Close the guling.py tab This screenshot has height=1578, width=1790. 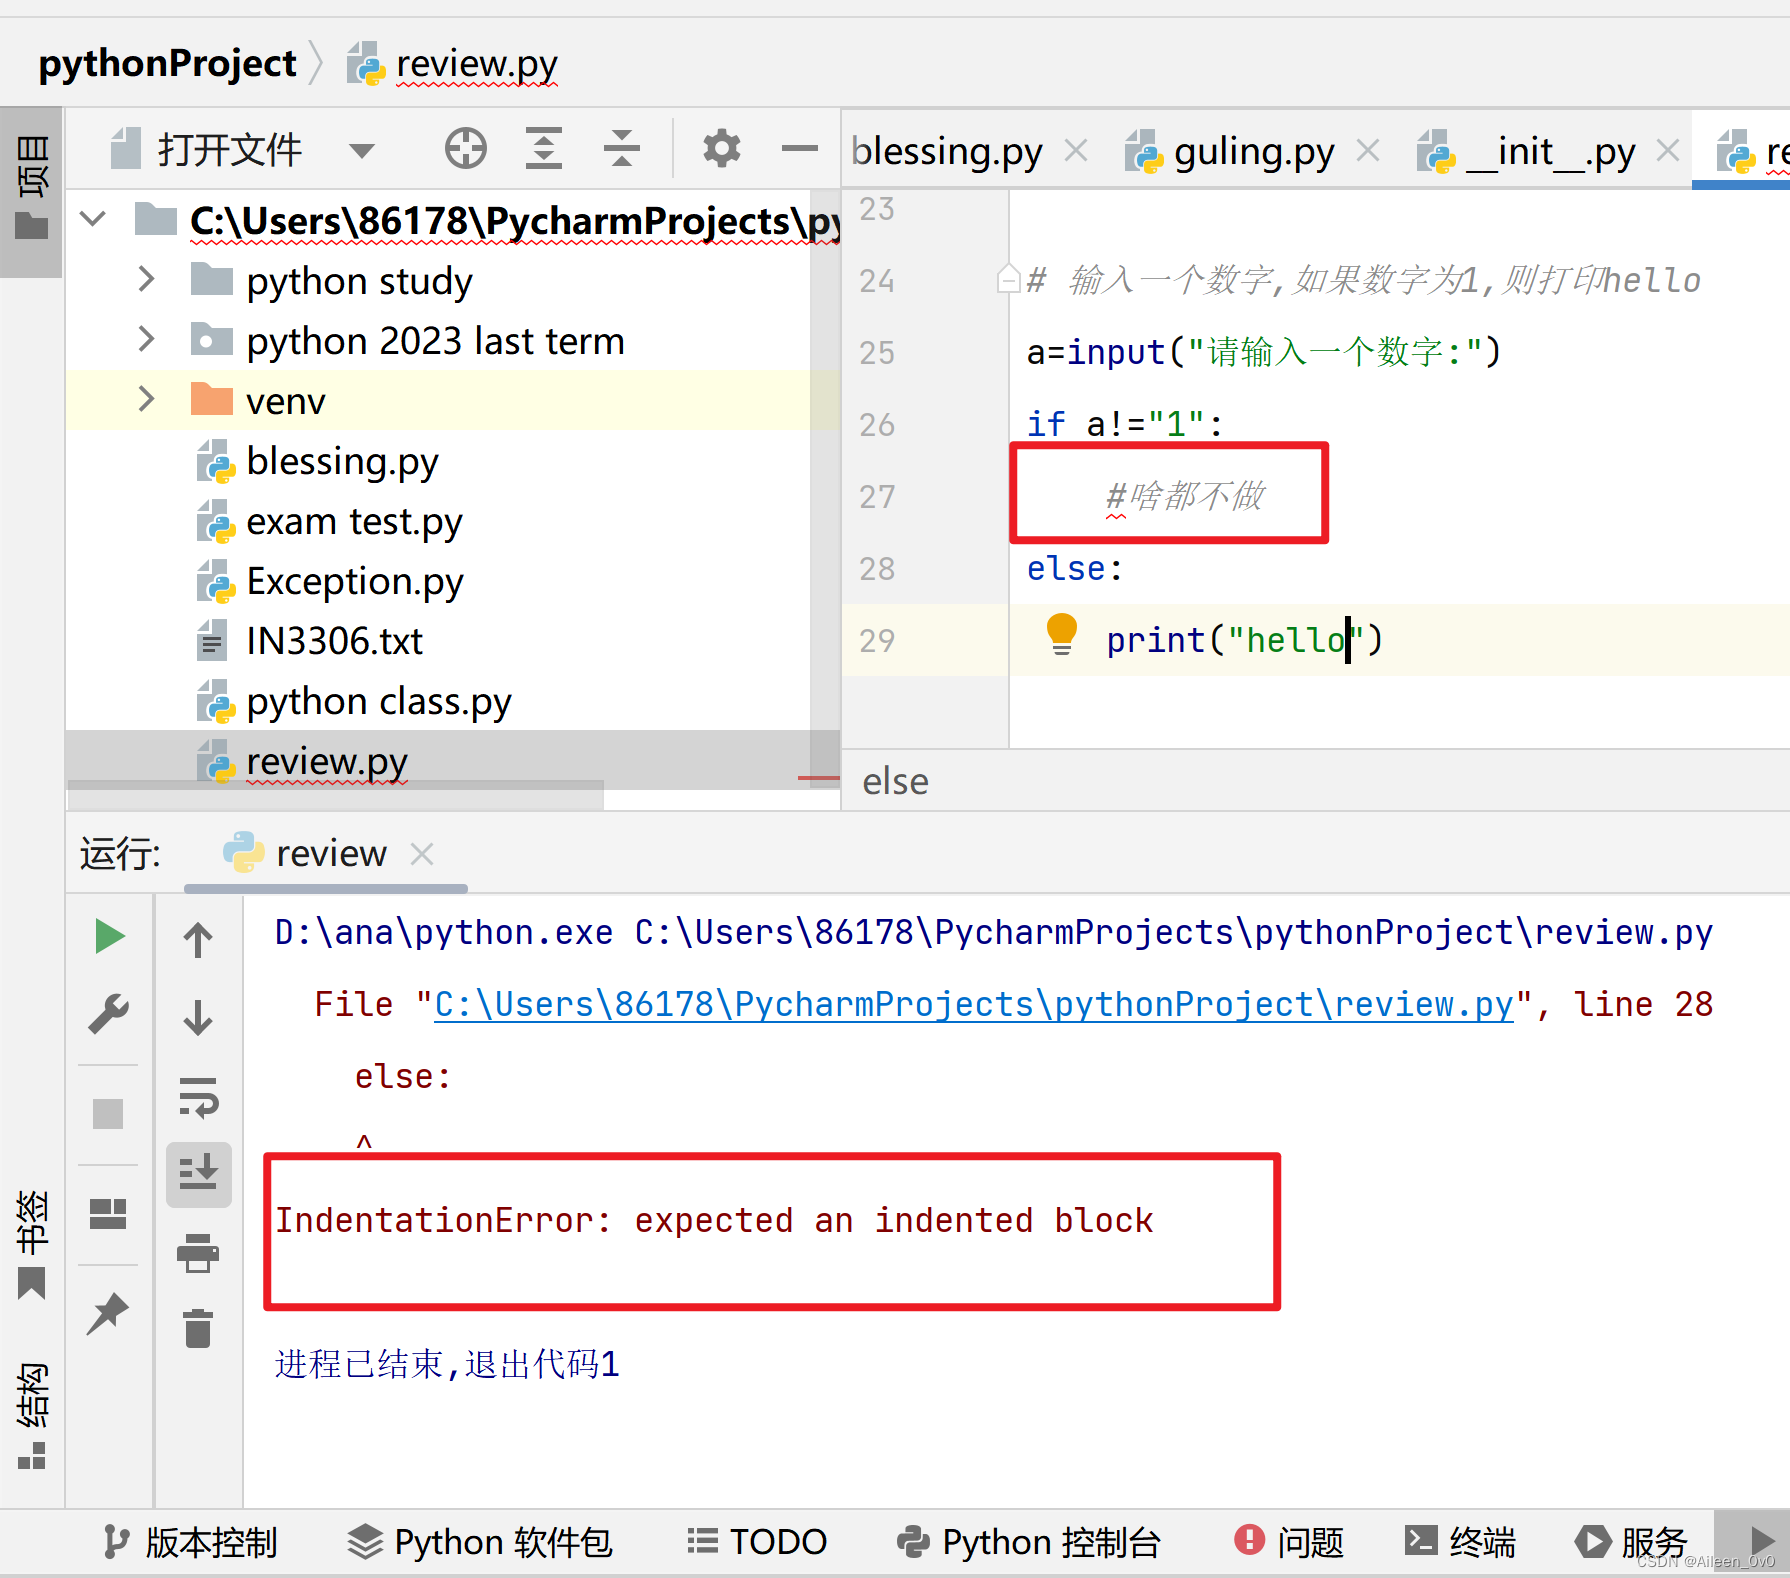[1368, 151]
